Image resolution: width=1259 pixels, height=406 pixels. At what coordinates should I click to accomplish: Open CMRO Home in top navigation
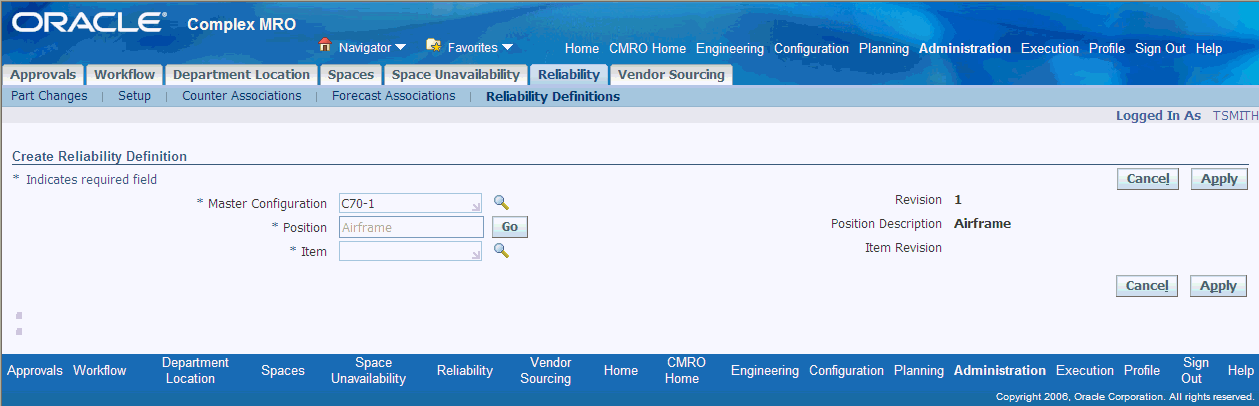[647, 48]
